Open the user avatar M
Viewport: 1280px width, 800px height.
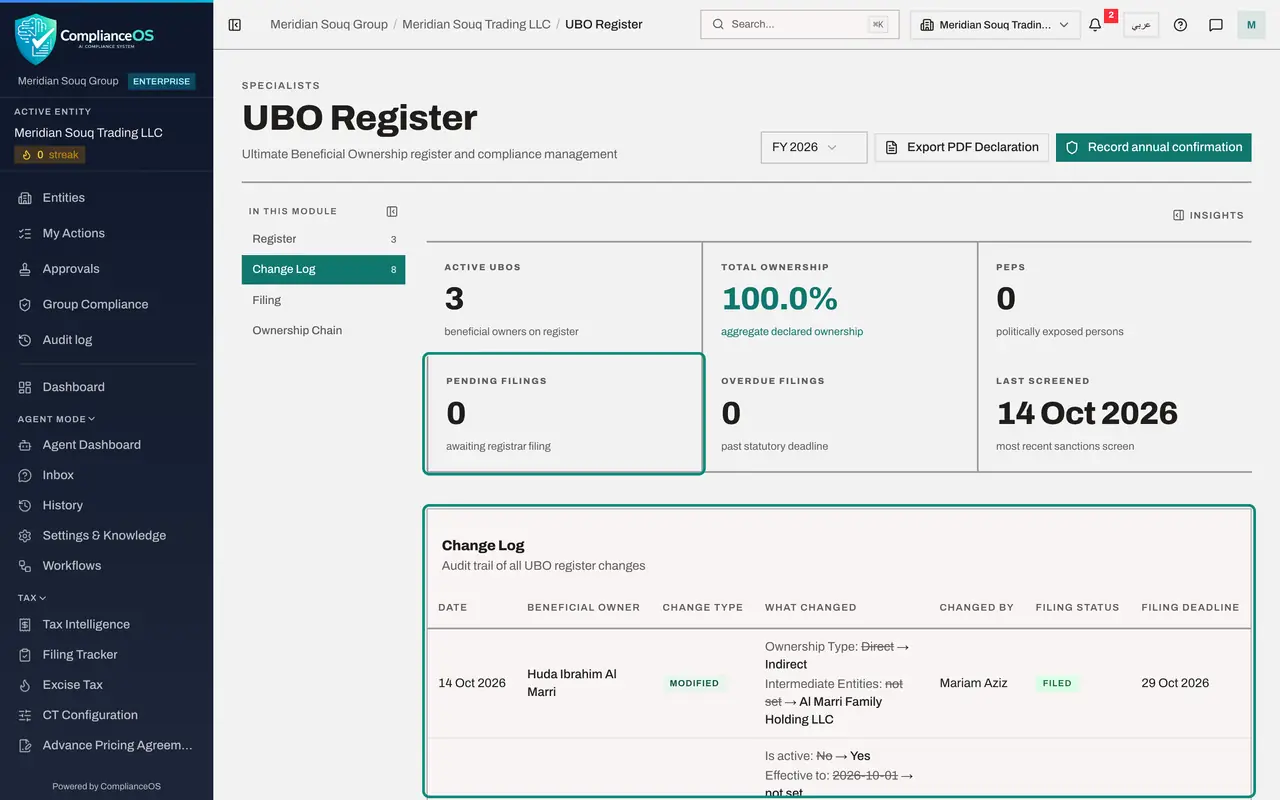point(1251,25)
